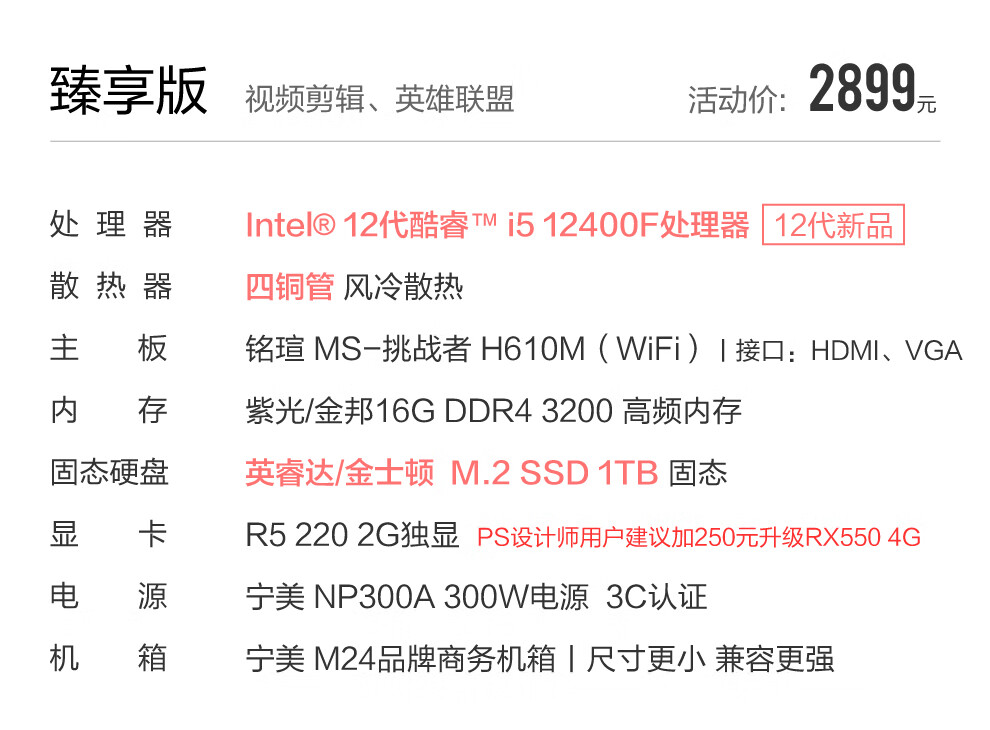Viewport: 990px width, 730px height.
Task: Click the 臻享版 title heading
Action: pyautogui.click(x=129, y=91)
